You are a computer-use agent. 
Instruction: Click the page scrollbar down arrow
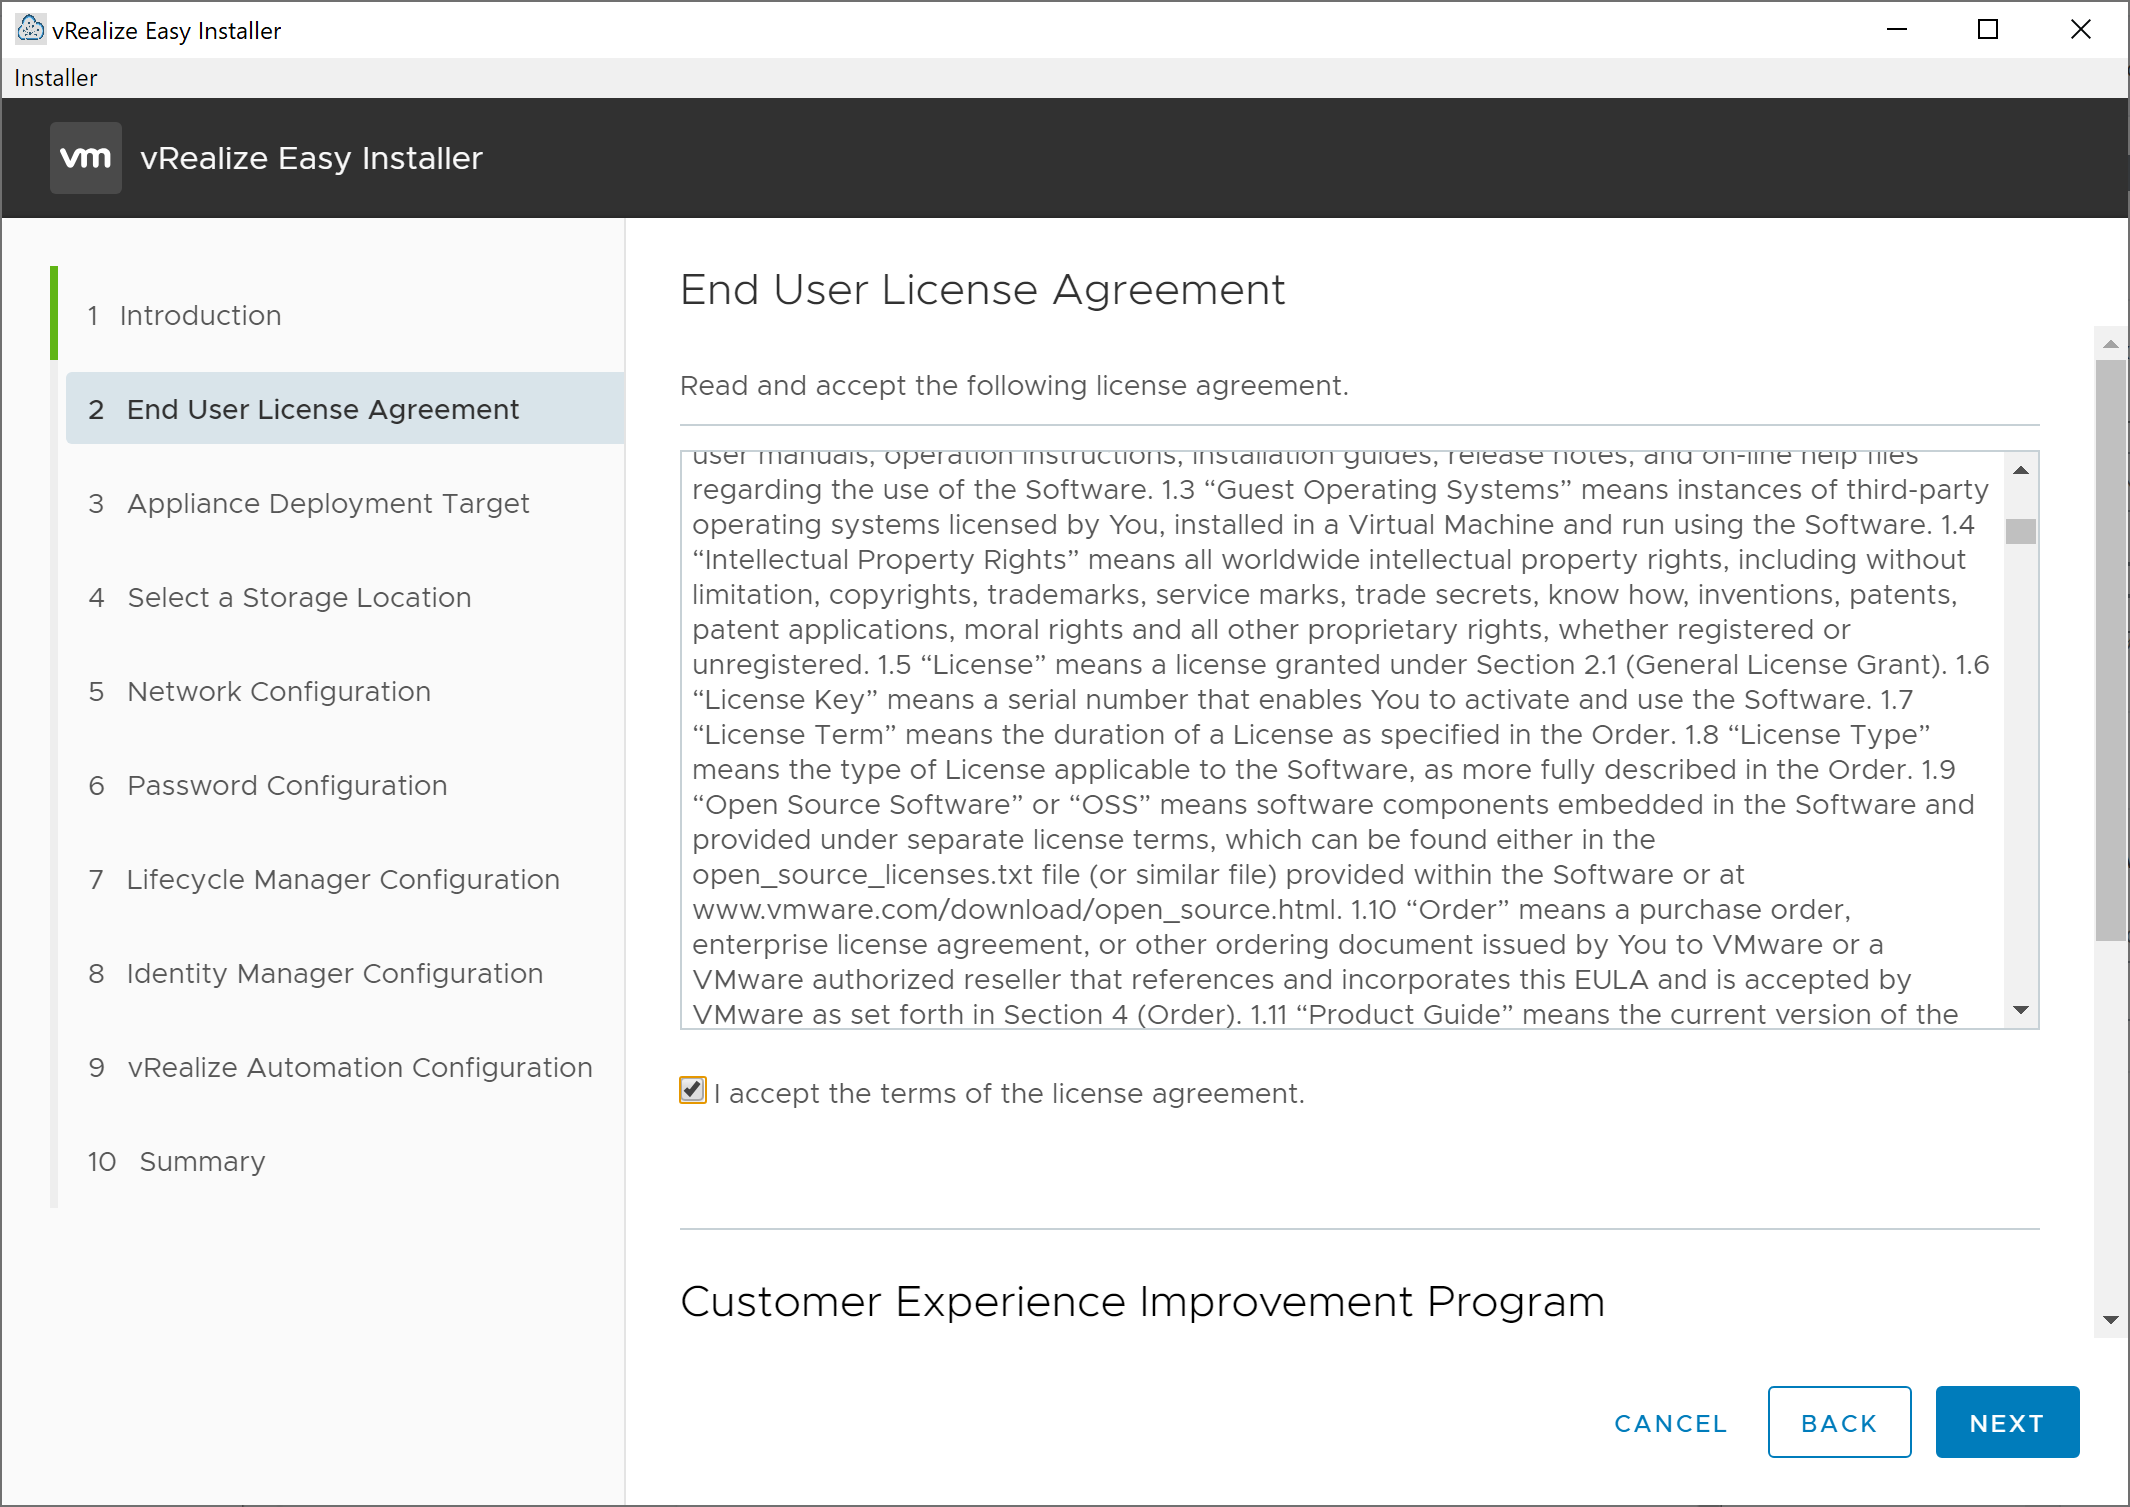pyautogui.click(x=2110, y=1320)
